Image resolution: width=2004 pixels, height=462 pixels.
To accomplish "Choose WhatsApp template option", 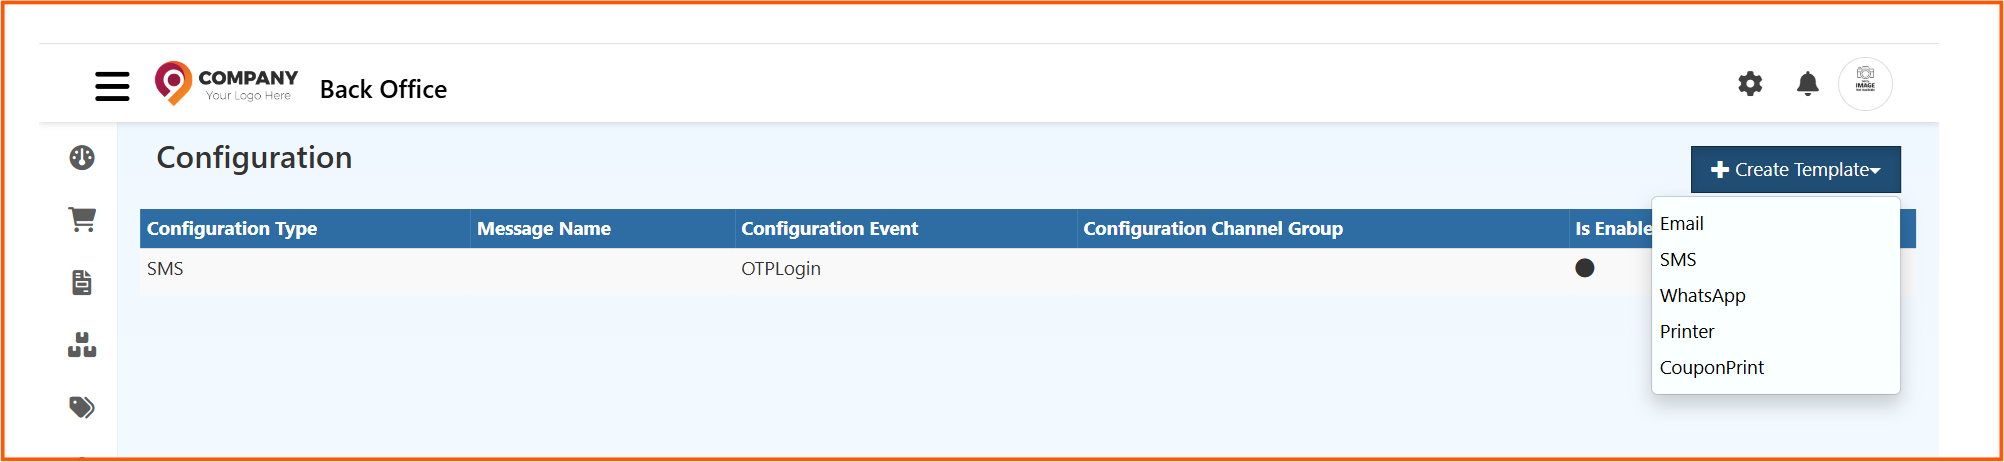I will pos(1702,296).
